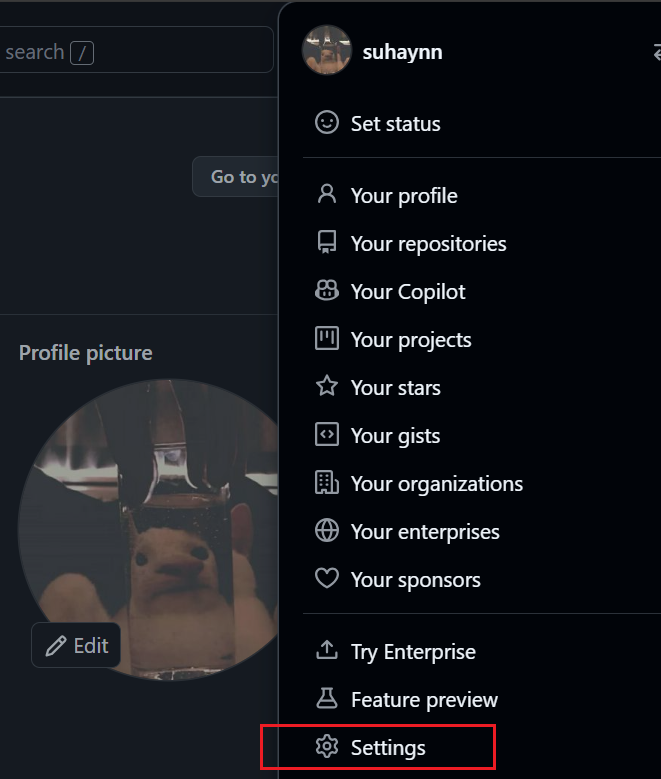Click the Your stars star icon
Viewport: 661px width, 779px height.
(327, 387)
